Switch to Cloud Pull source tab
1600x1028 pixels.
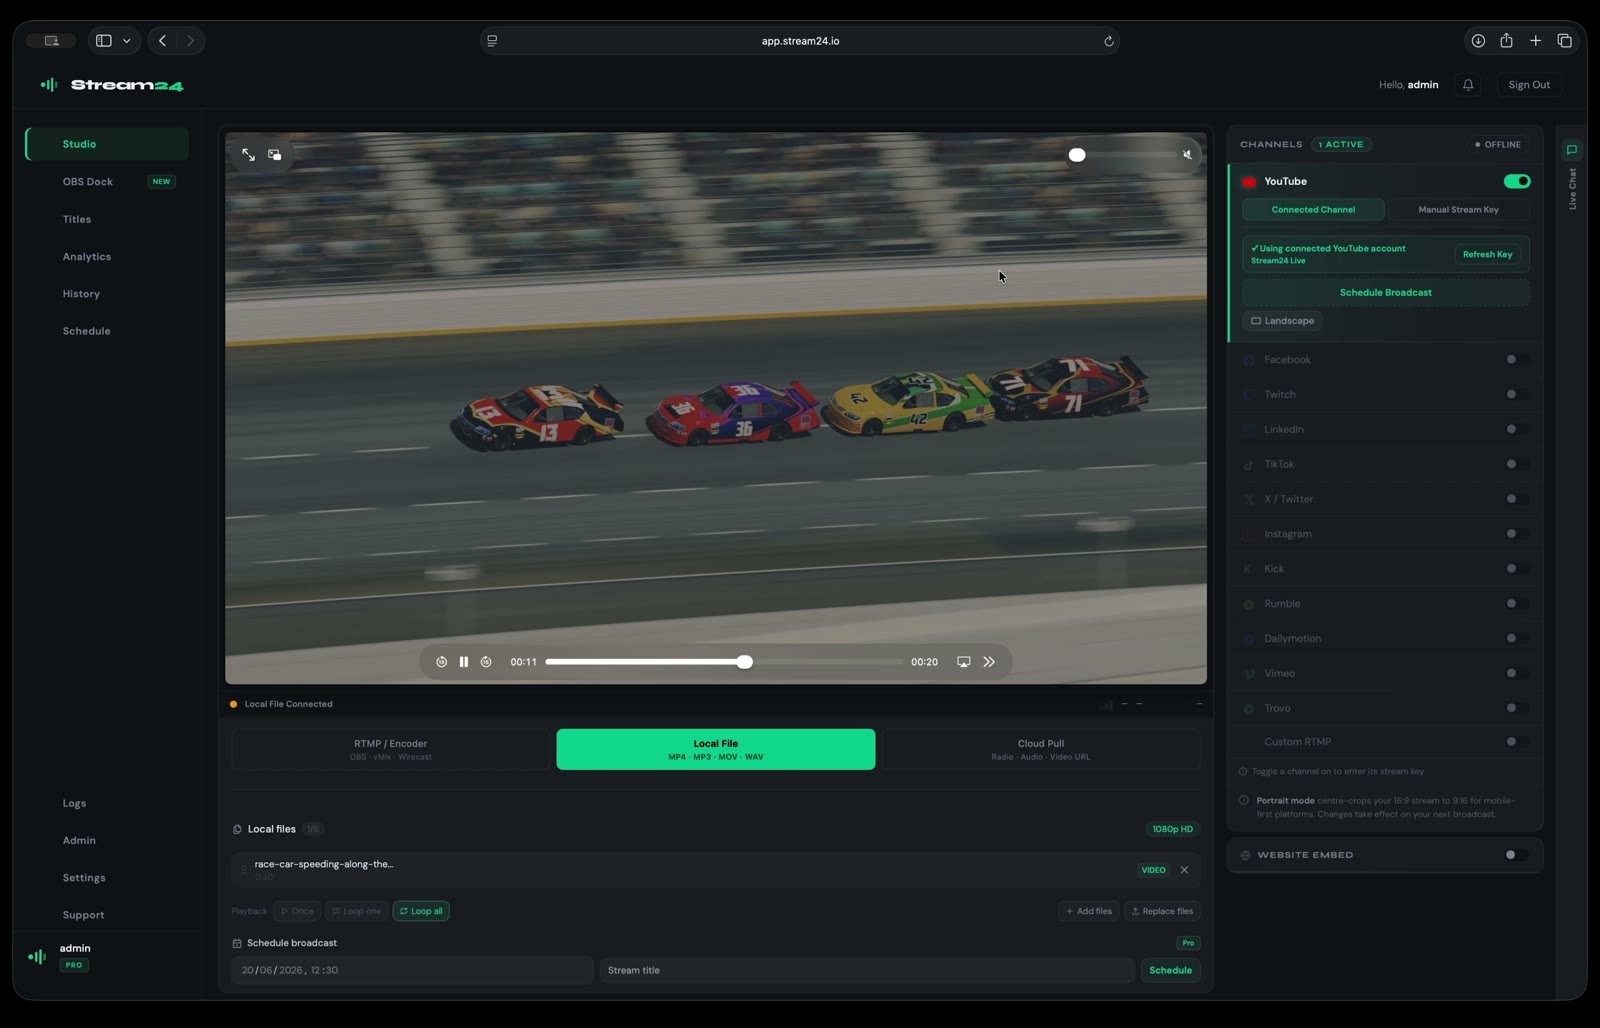point(1041,750)
